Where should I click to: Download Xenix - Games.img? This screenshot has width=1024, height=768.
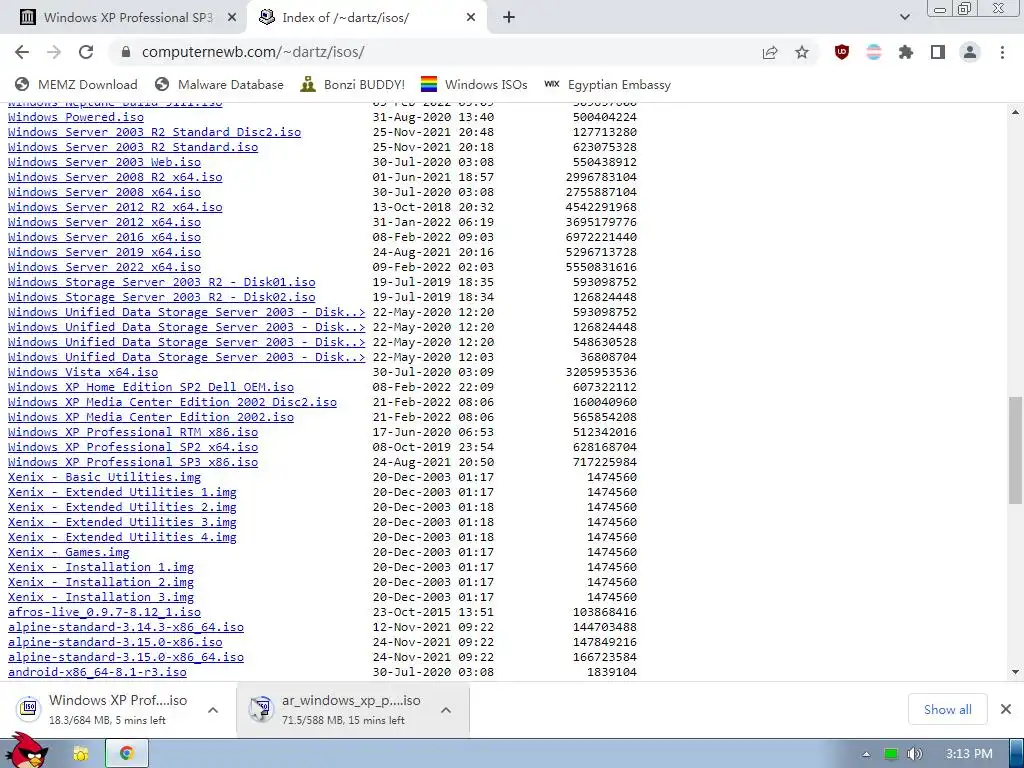[x=69, y=552]
